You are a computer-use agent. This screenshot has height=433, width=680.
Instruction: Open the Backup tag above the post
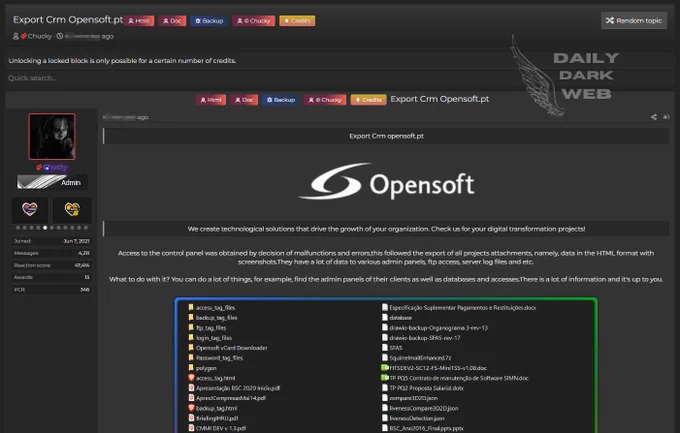281,100
